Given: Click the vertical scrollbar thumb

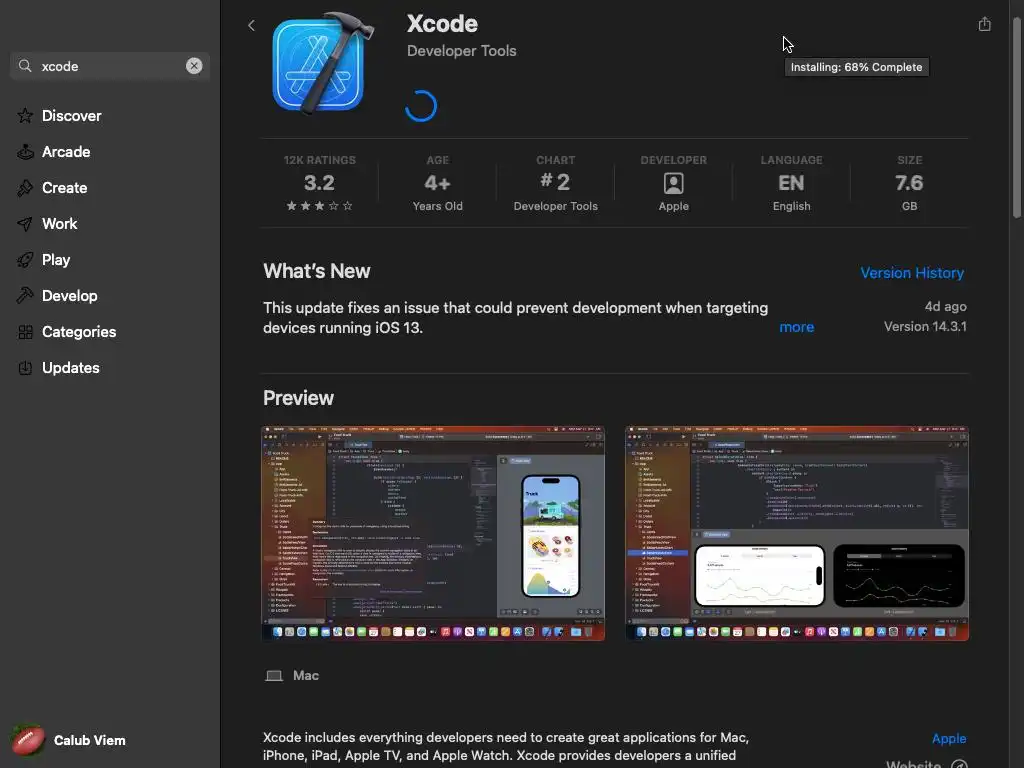Looking at the screenshot, I should (1016, 118).
